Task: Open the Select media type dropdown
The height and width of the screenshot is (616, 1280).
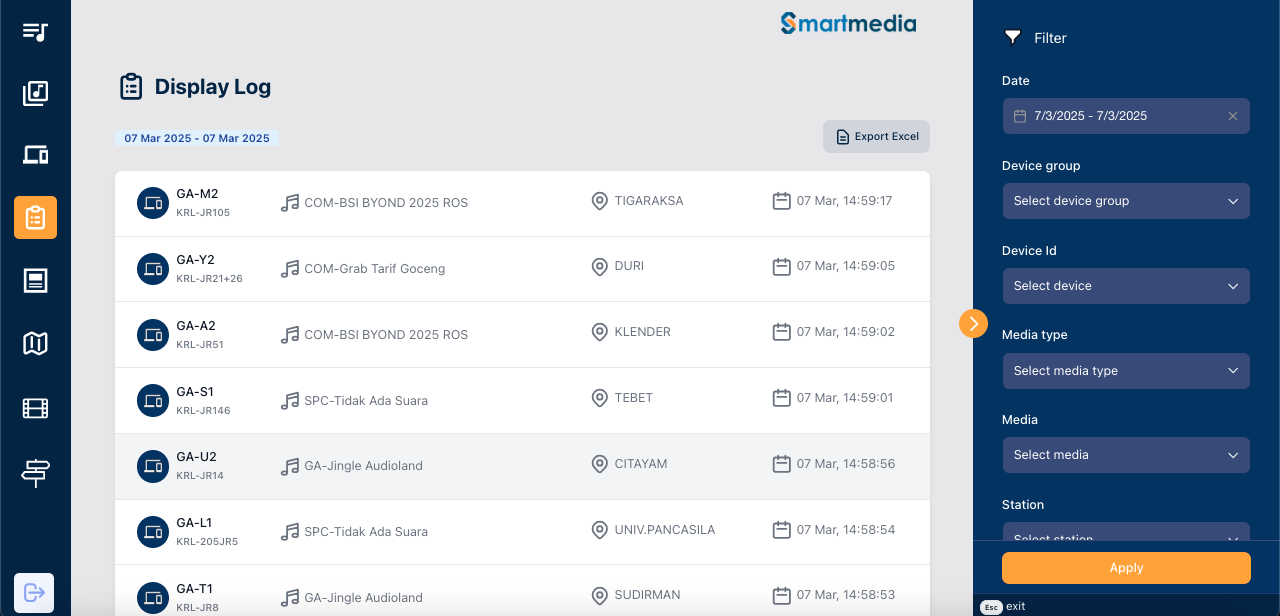Action: coord(1126,371)
